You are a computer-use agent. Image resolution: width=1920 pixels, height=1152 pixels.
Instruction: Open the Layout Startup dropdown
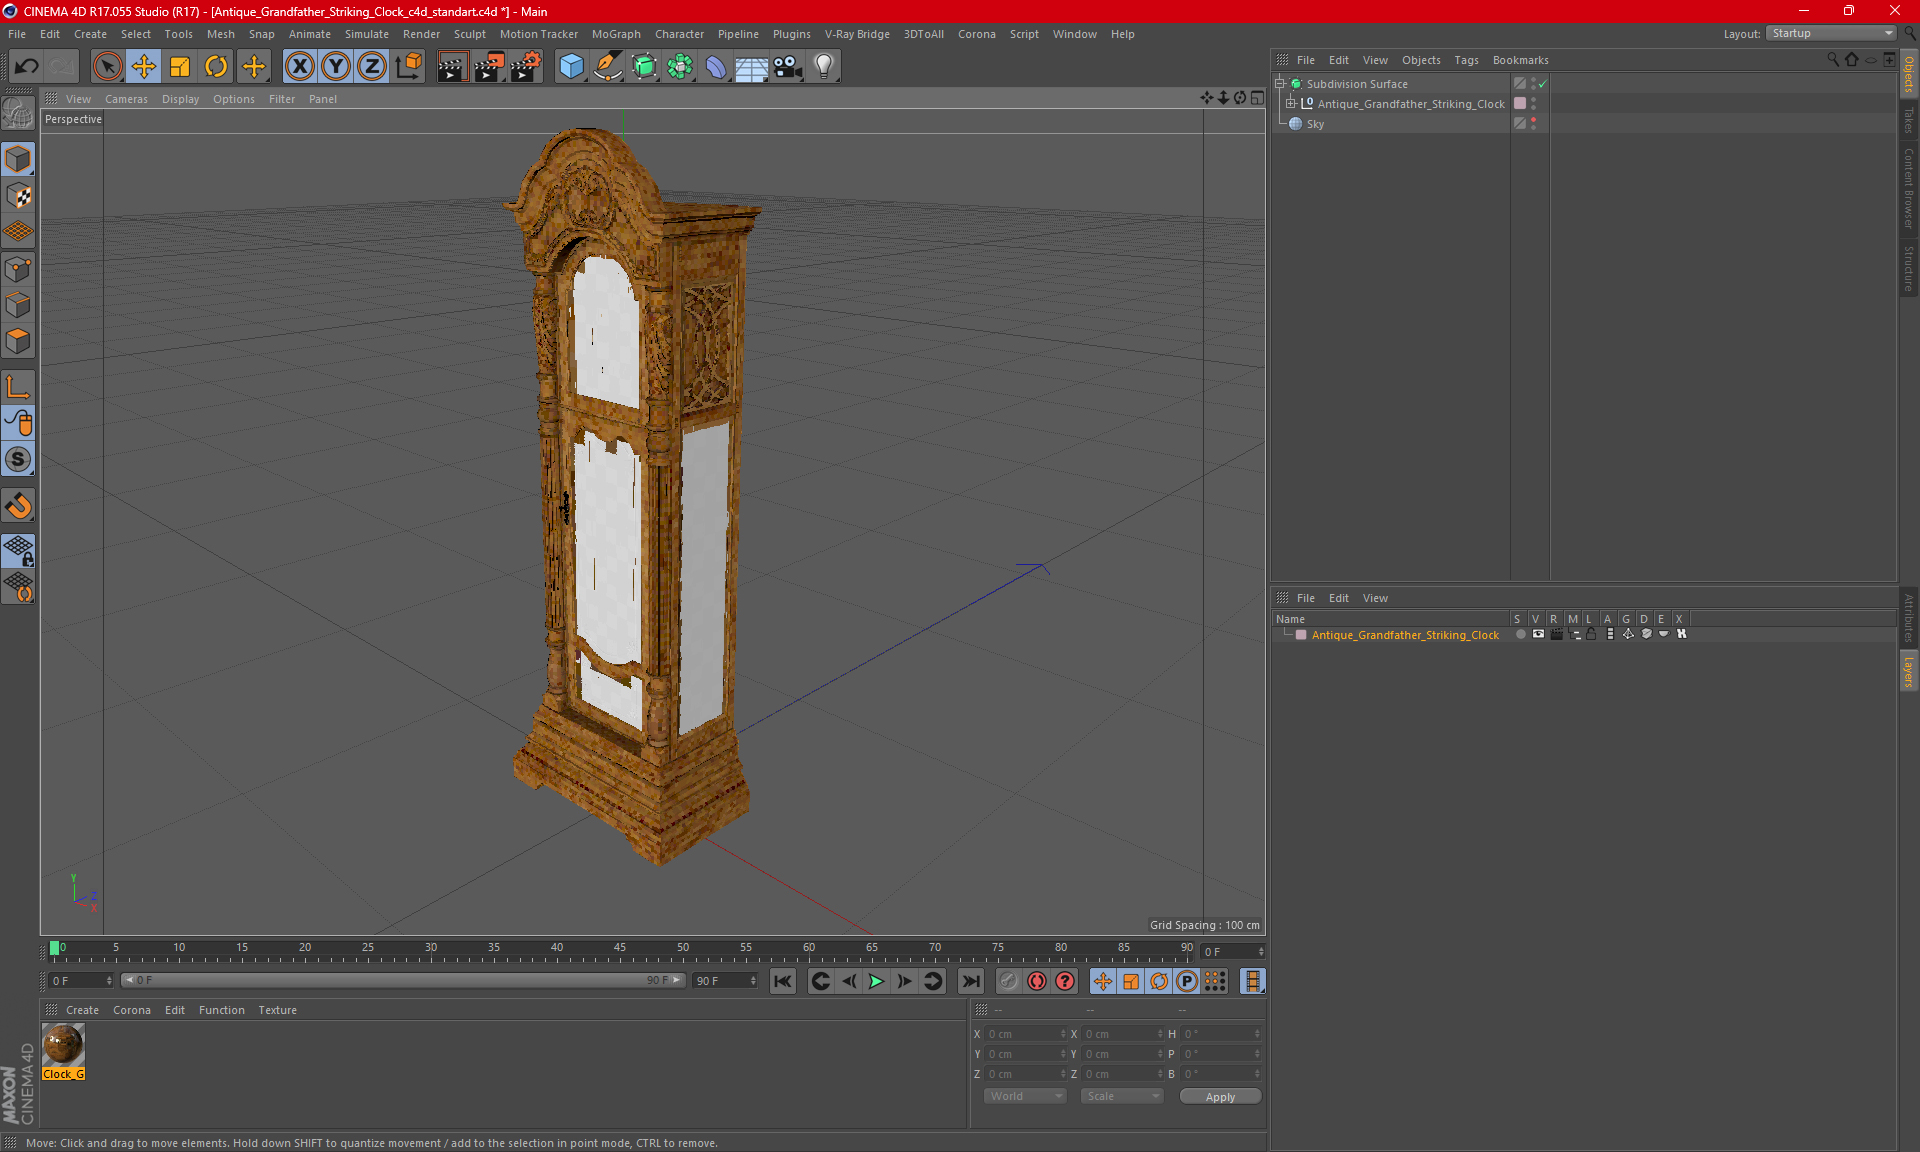[x=1832, y=33]
